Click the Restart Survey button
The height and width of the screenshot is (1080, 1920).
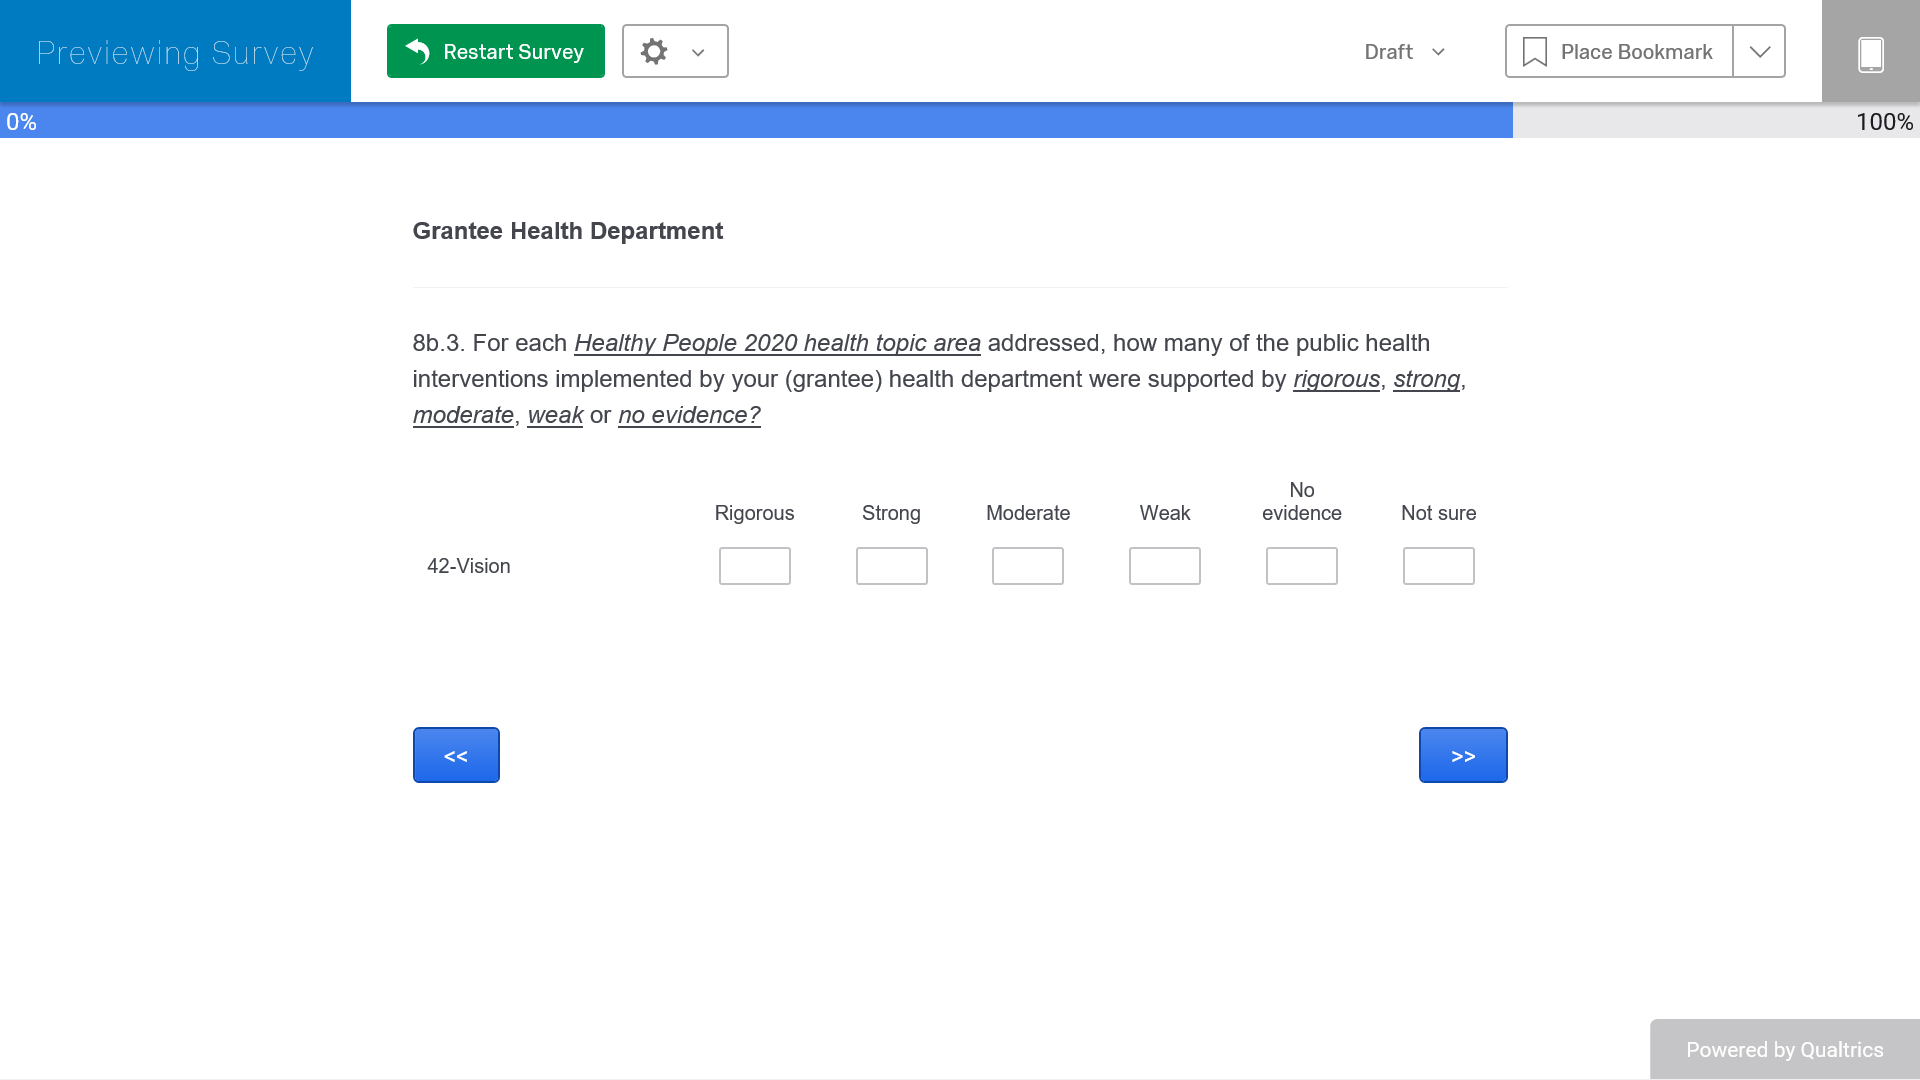coord(495,51)
